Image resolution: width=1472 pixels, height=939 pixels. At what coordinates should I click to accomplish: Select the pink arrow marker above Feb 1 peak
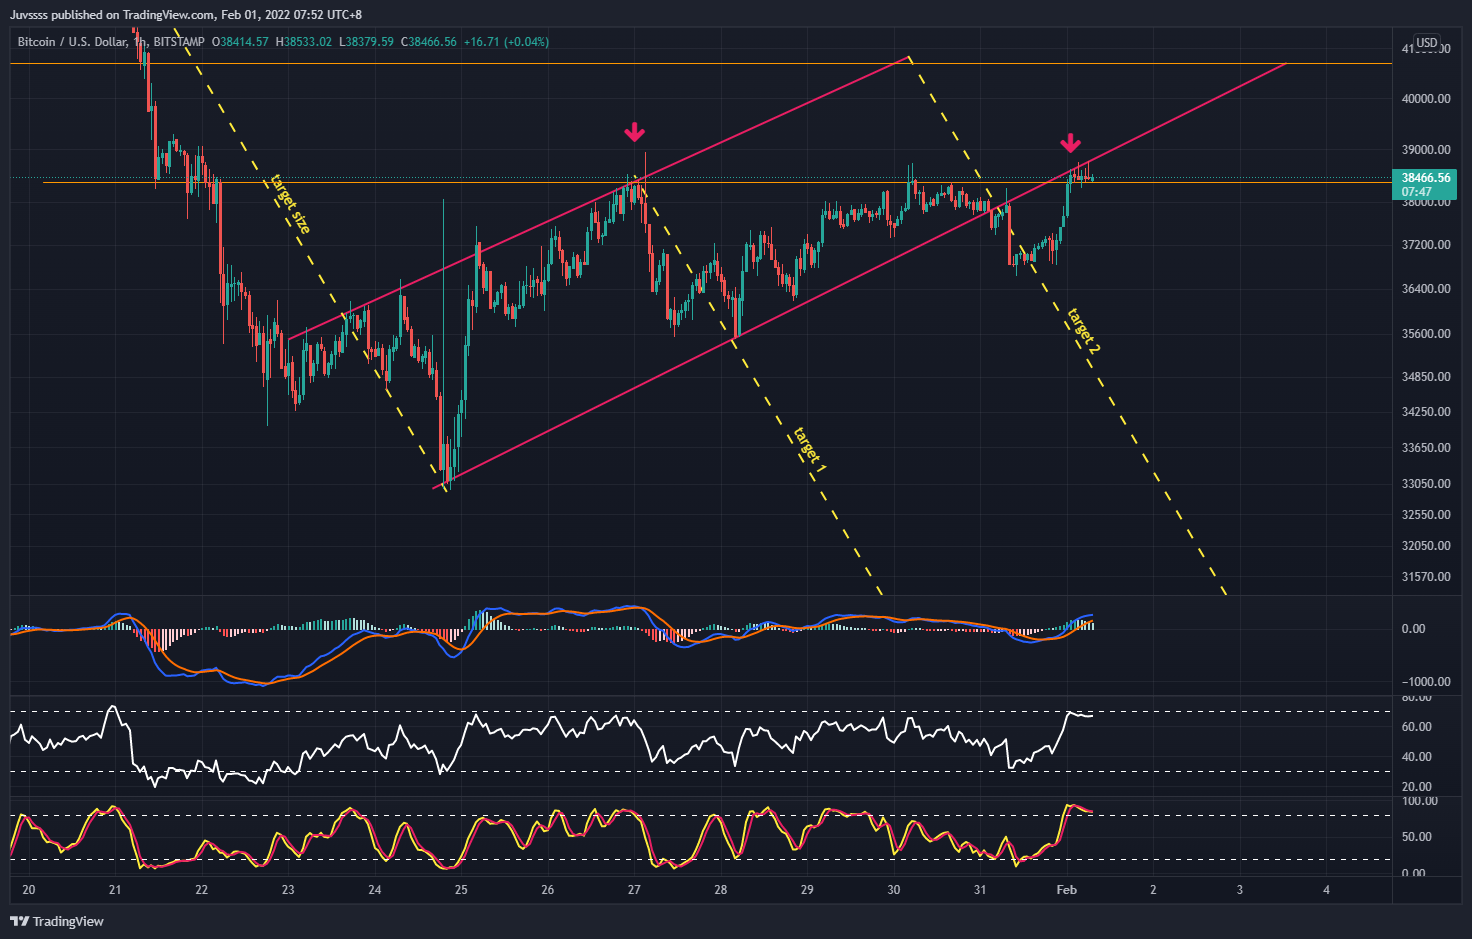click(1070, 143)
